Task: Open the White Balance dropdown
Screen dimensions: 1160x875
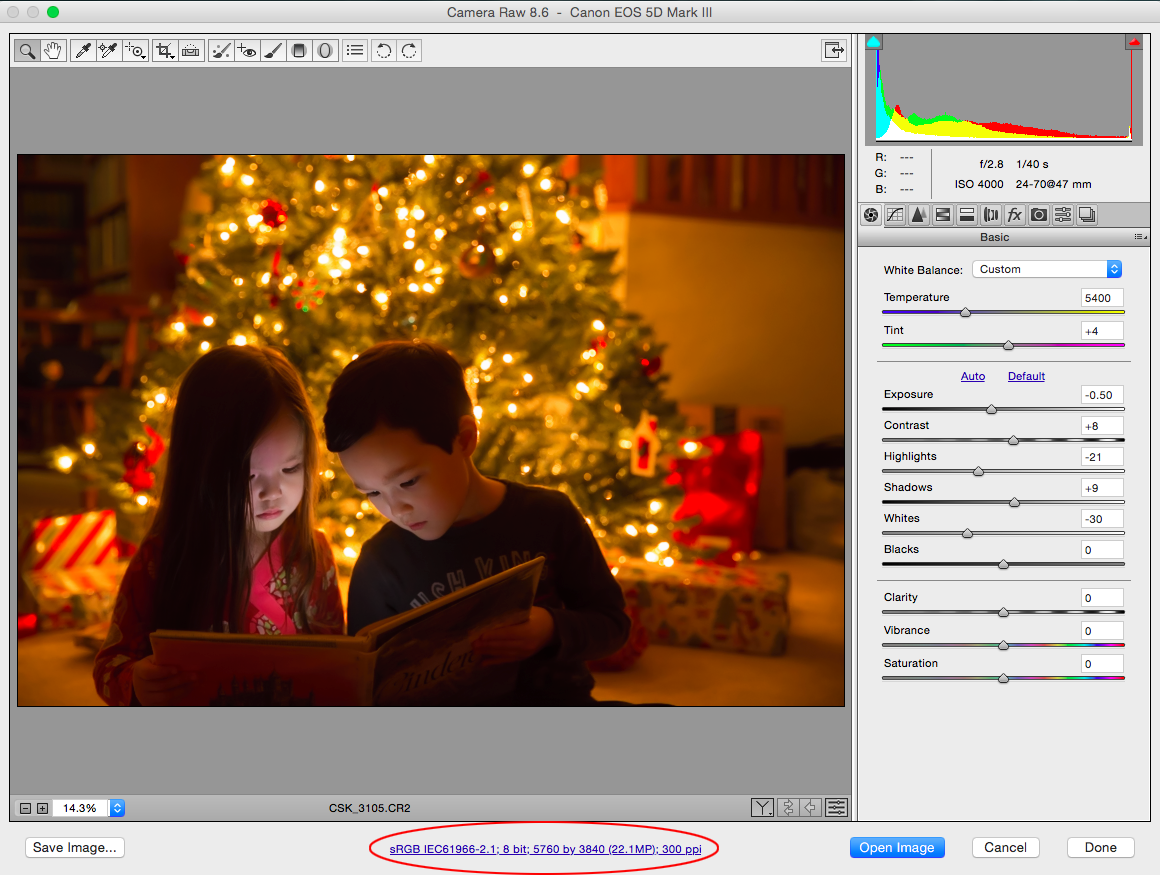Action: pos(1047,269)
